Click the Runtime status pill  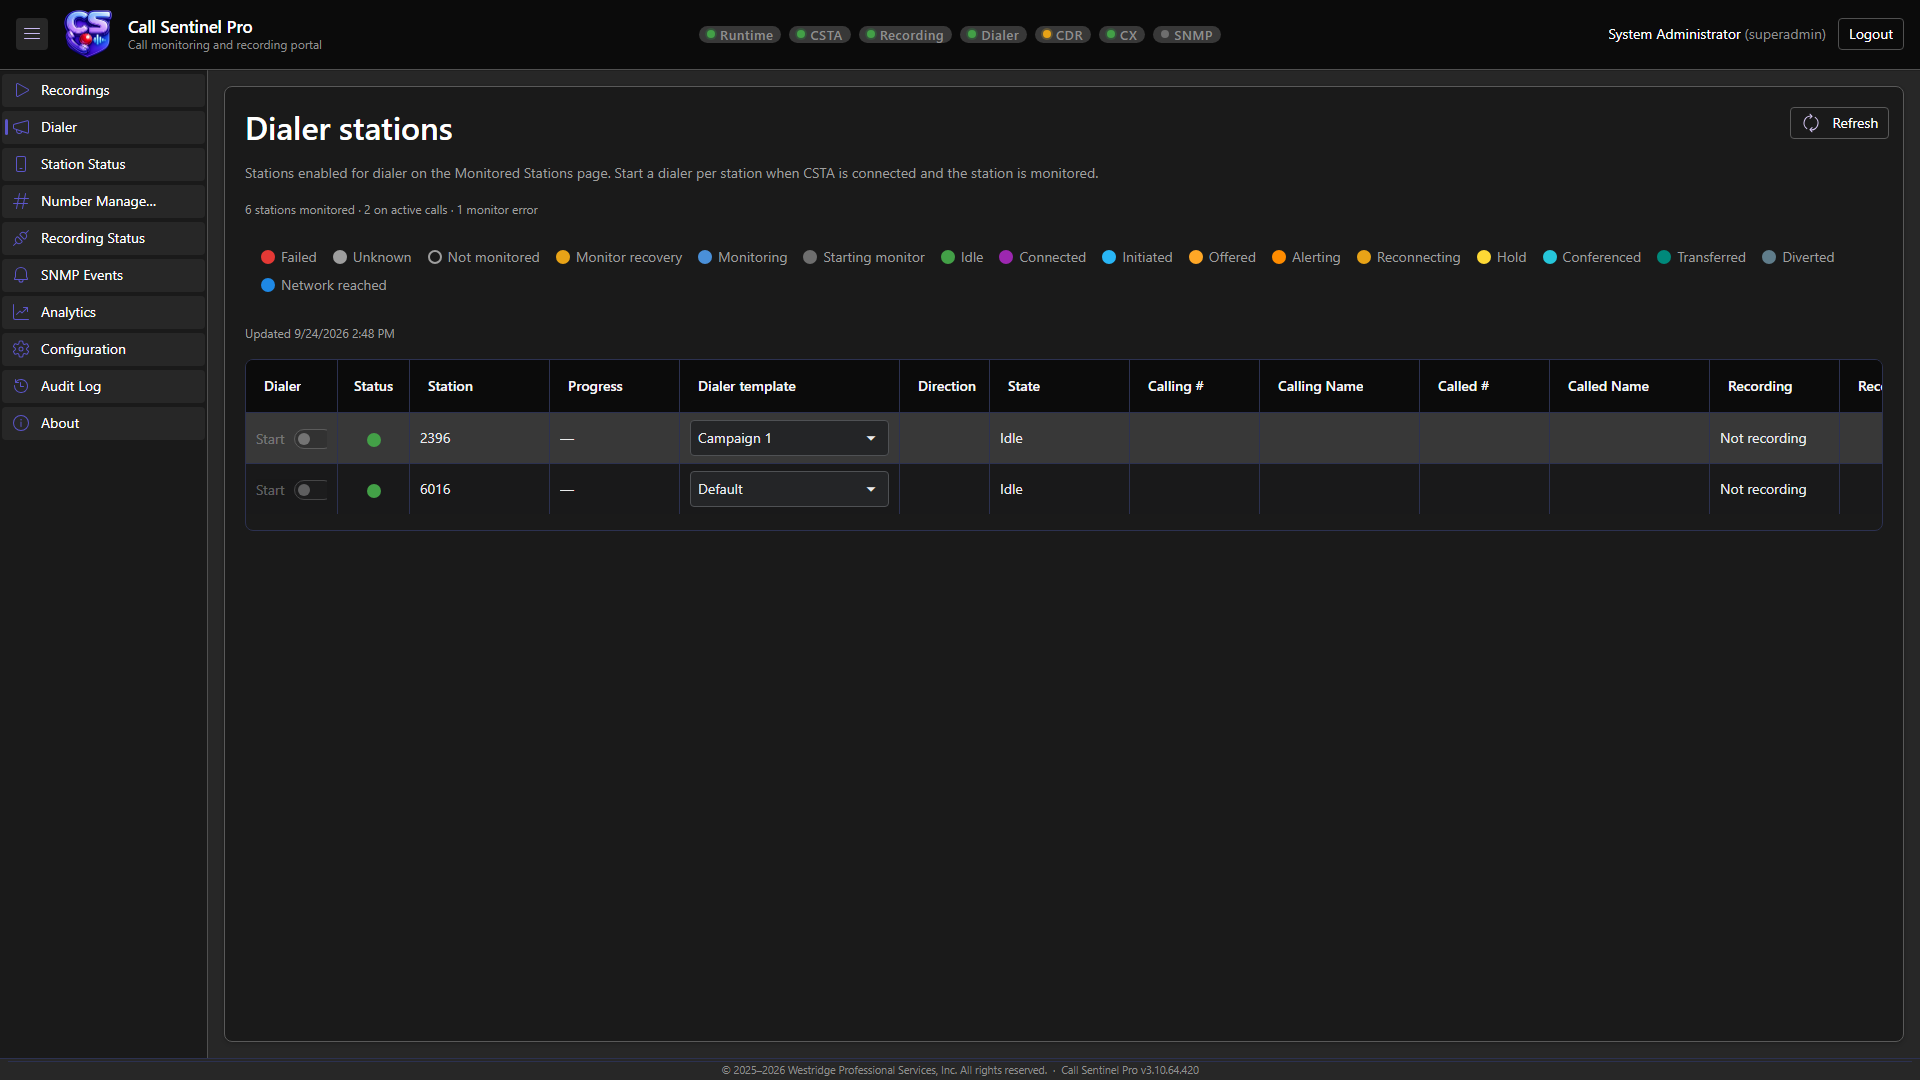point(740,35)
